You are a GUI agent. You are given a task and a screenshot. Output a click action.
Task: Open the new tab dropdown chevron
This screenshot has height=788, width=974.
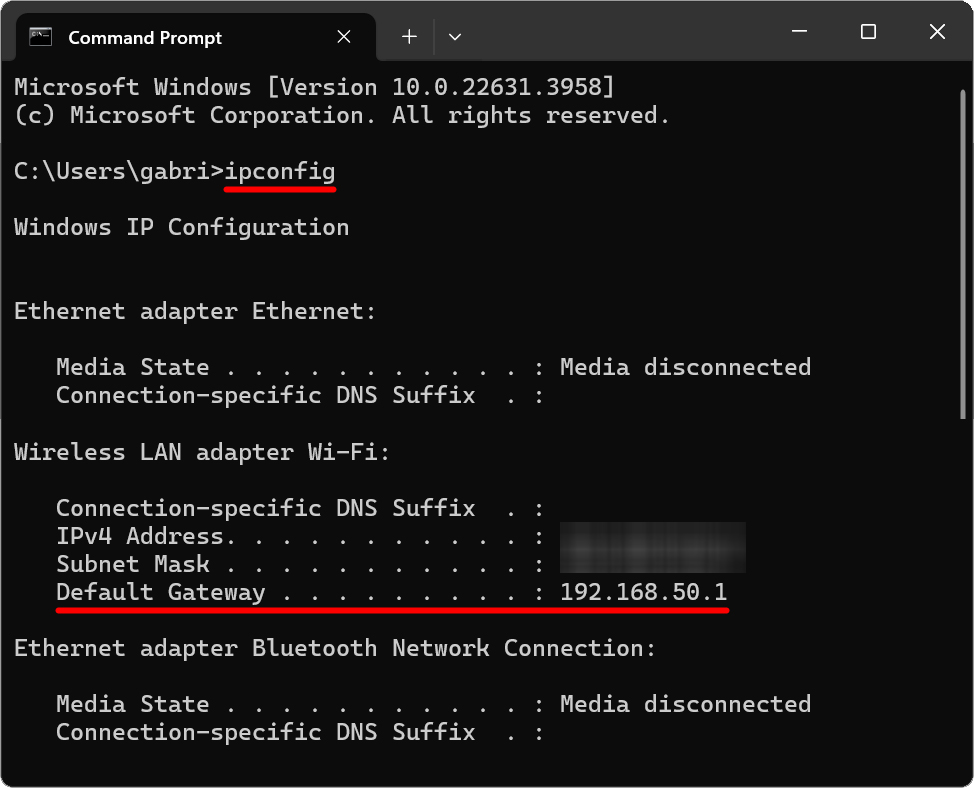455,36
